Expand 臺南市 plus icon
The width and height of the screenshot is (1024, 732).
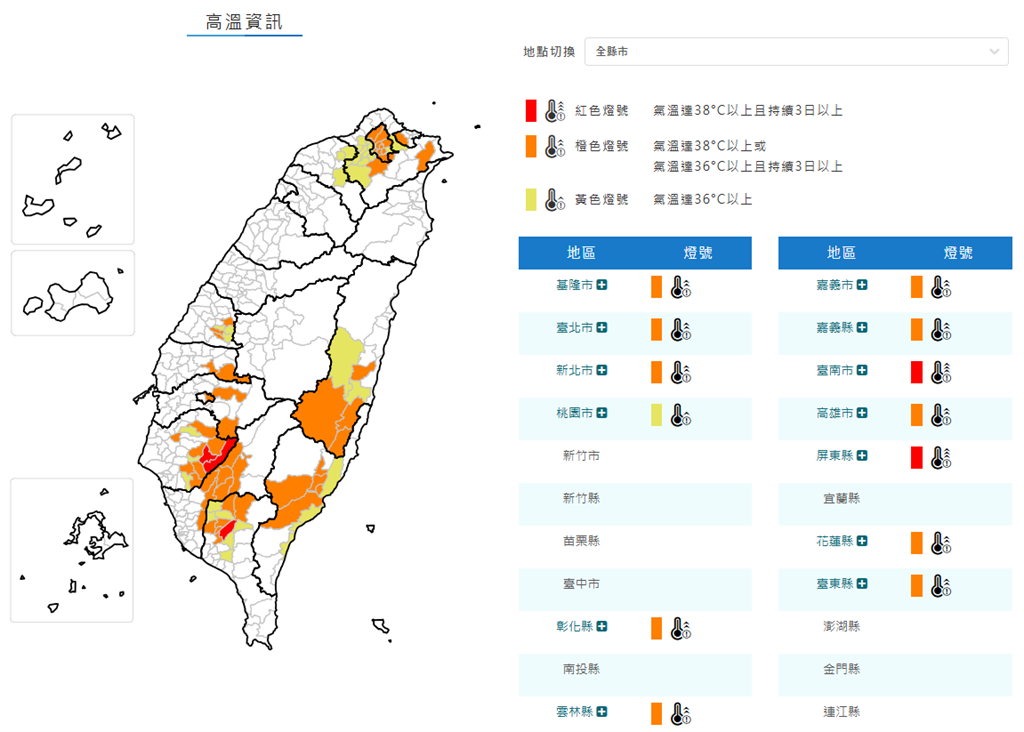coord(862,370)
